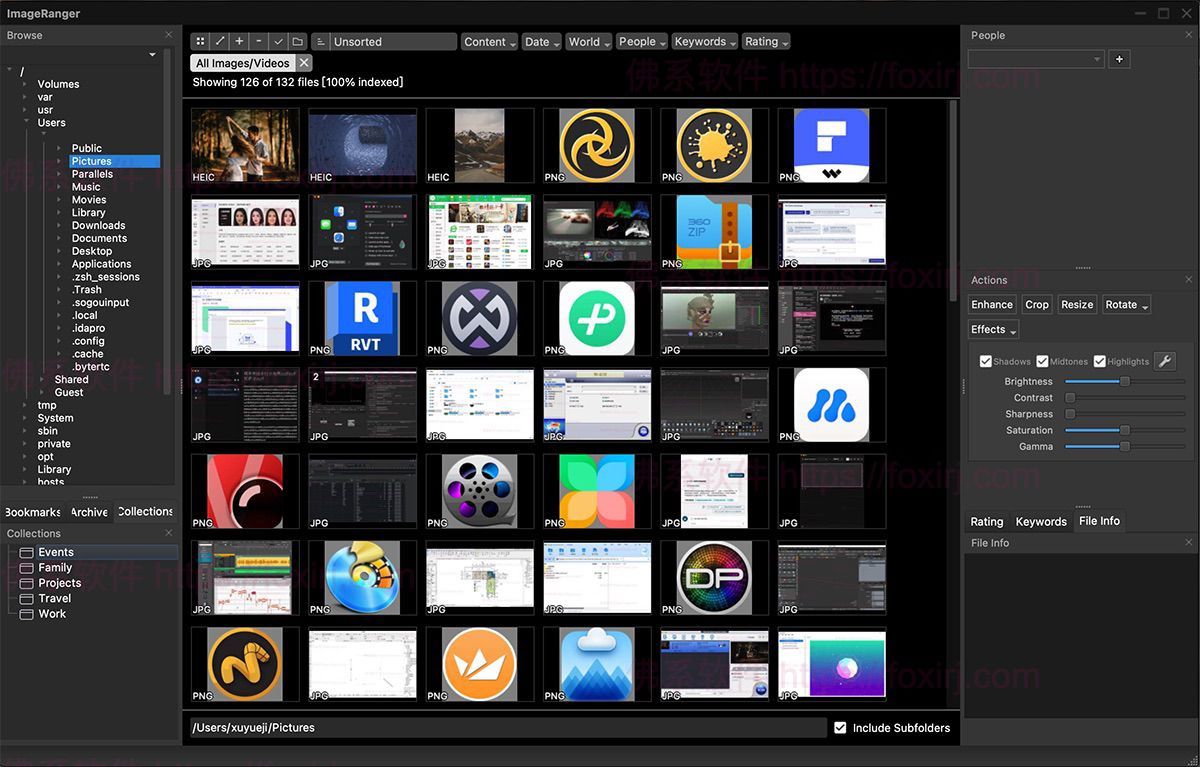The image size is (1200, 767).
Task: Click the plus icon to increase thumbnail size
Action: click(x=239, y=41)
